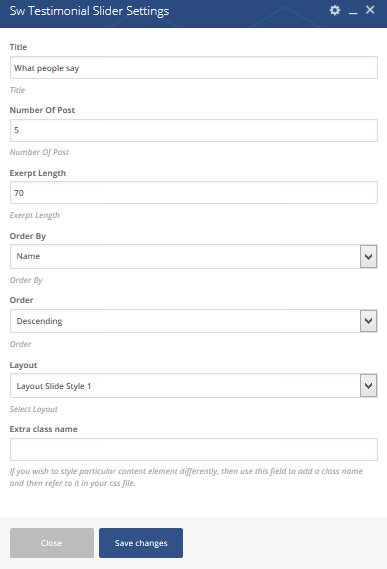Image resolution: width=387 pixels, height=569 pixels.
Task: Minimize the Testimonial Slider Settings panel
Action: click(353, 11)
